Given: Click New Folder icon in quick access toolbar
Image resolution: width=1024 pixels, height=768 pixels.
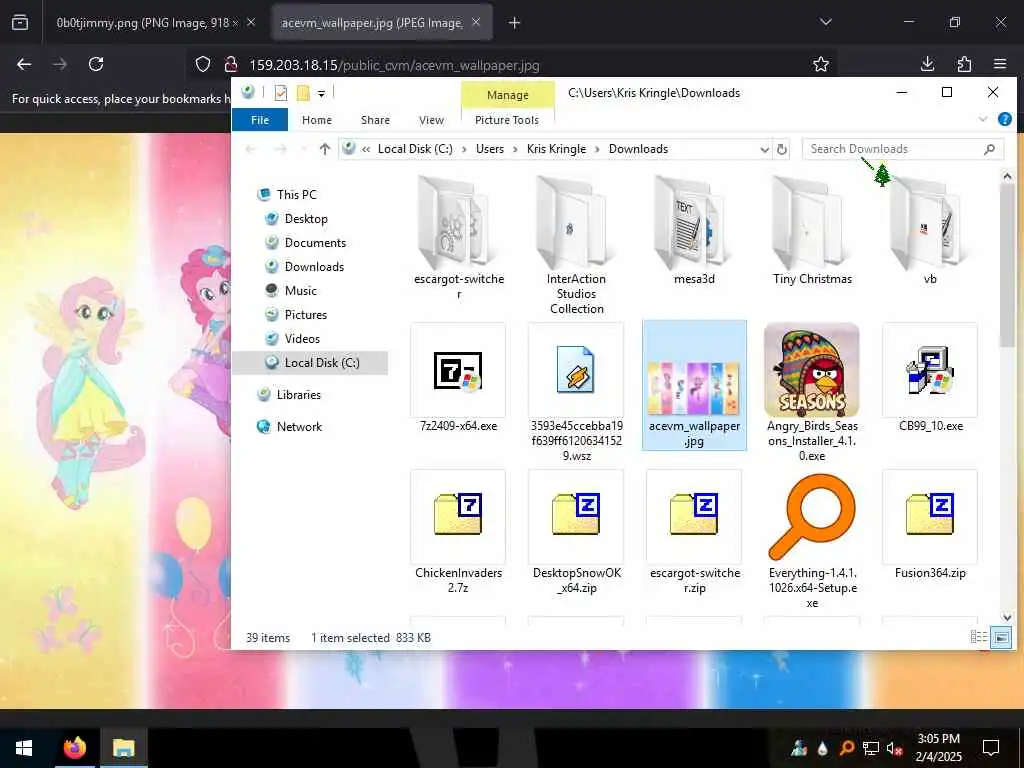Looking at the screenshot, I should click(x=303, y=93).
